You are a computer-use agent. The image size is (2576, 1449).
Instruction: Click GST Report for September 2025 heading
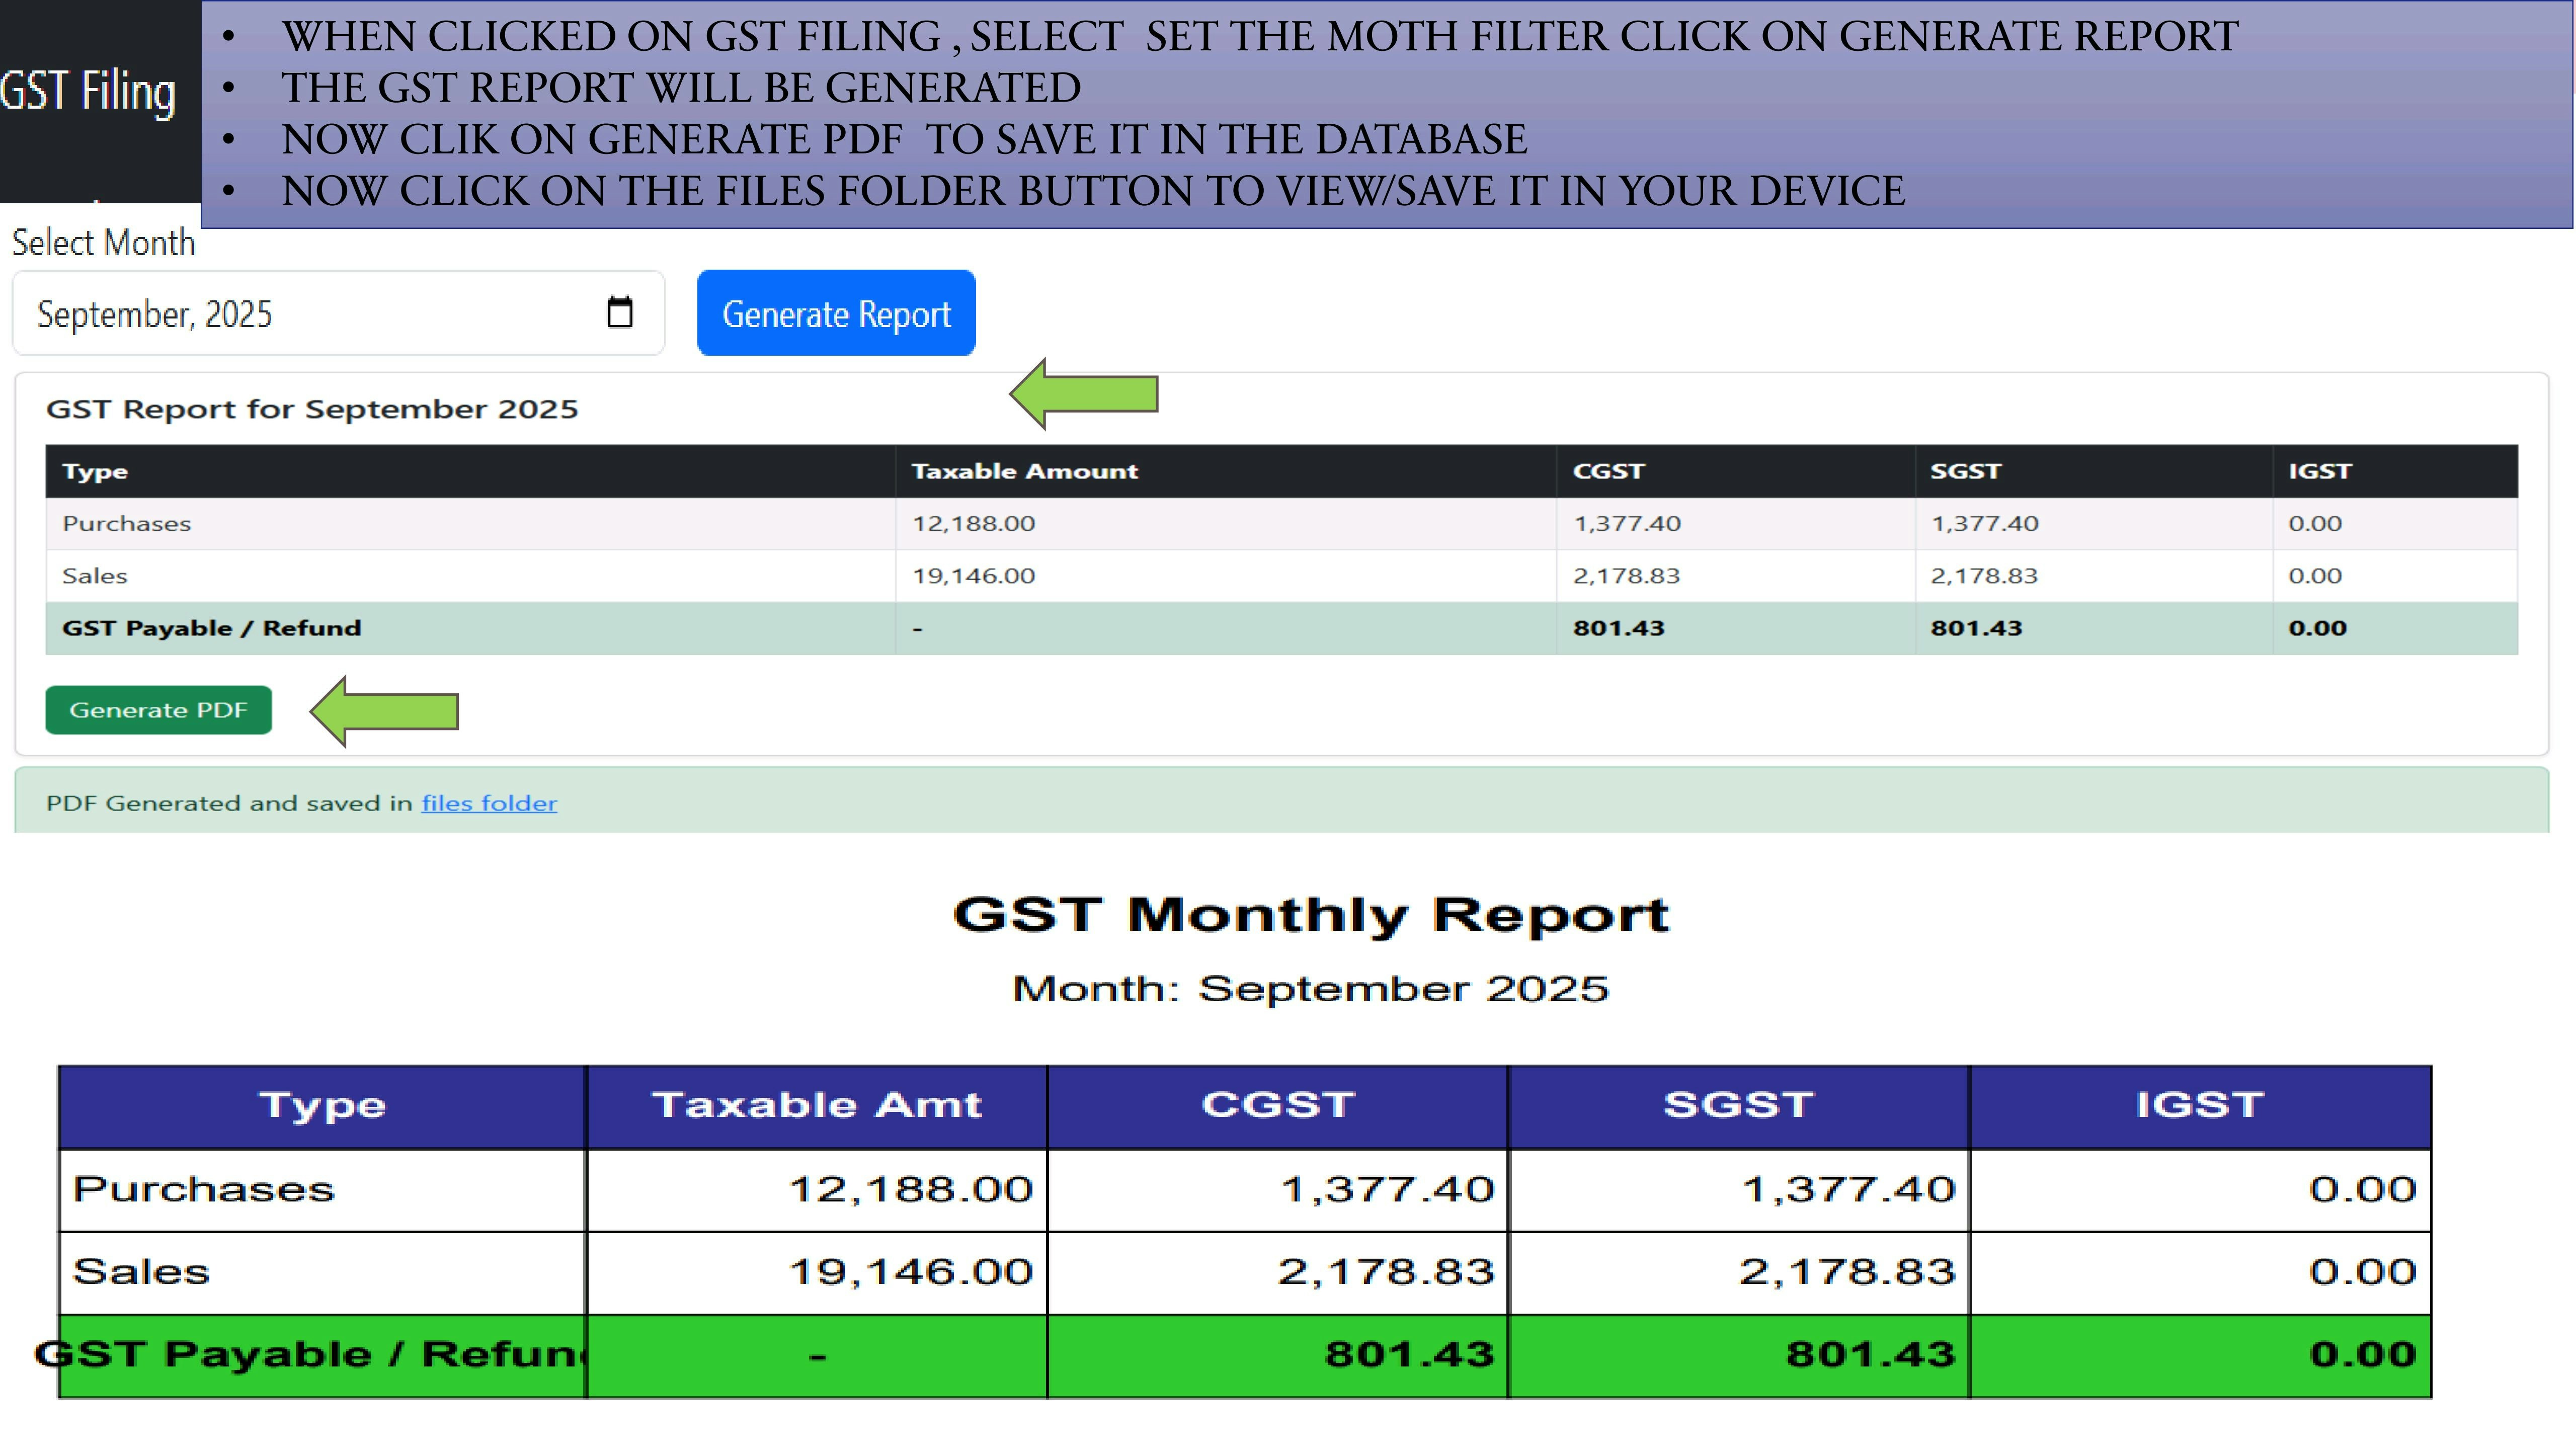point(312,409)
